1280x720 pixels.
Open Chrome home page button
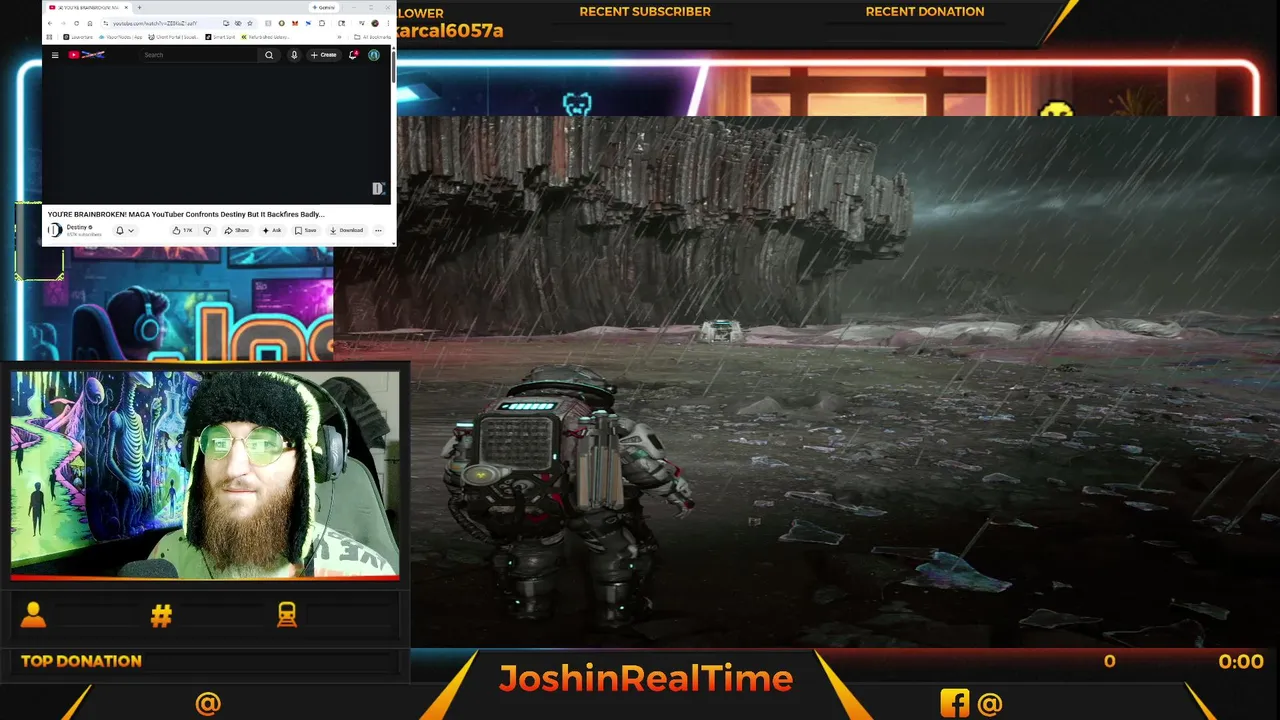tap(90, 23)
